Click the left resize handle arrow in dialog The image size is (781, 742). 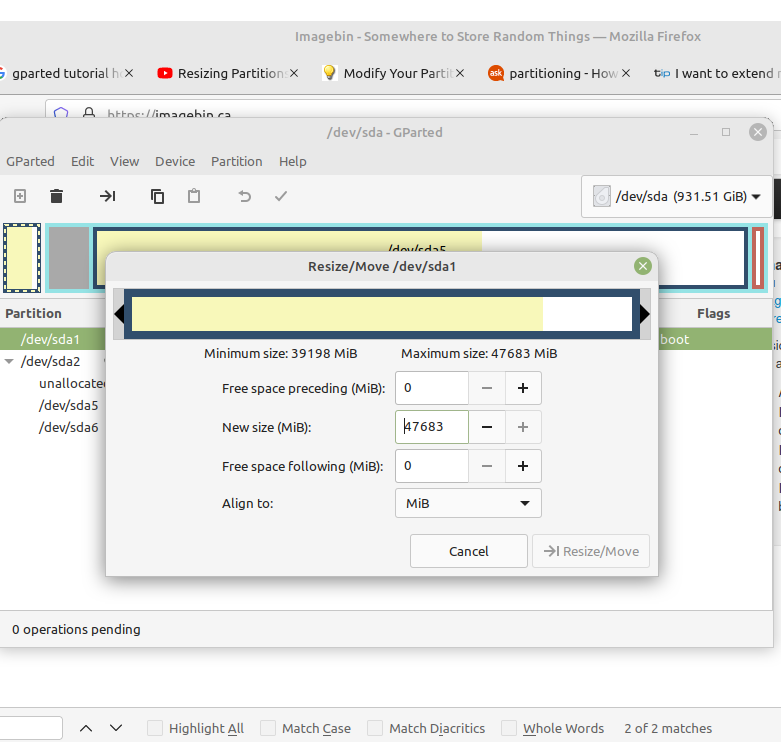pyautogui.click(x=119, y=314)
